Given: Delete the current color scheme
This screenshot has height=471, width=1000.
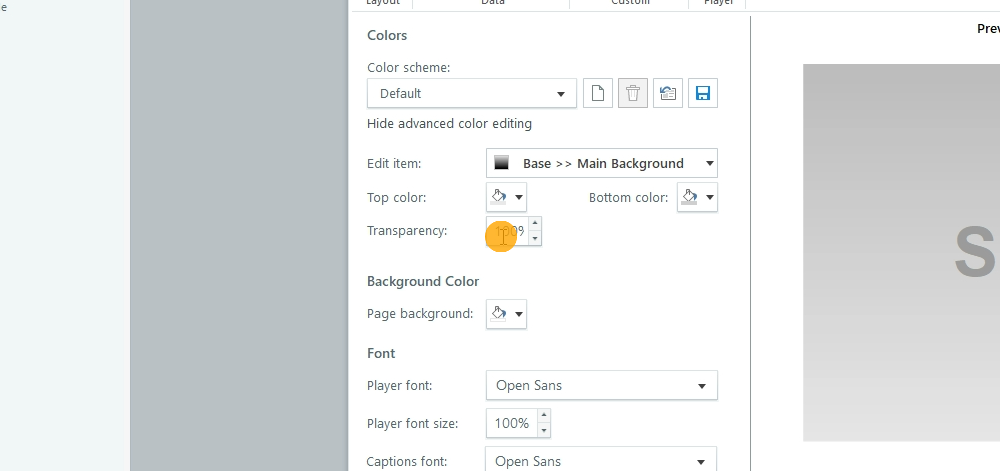Looking at the screenshot, I should tap(633, 94).
